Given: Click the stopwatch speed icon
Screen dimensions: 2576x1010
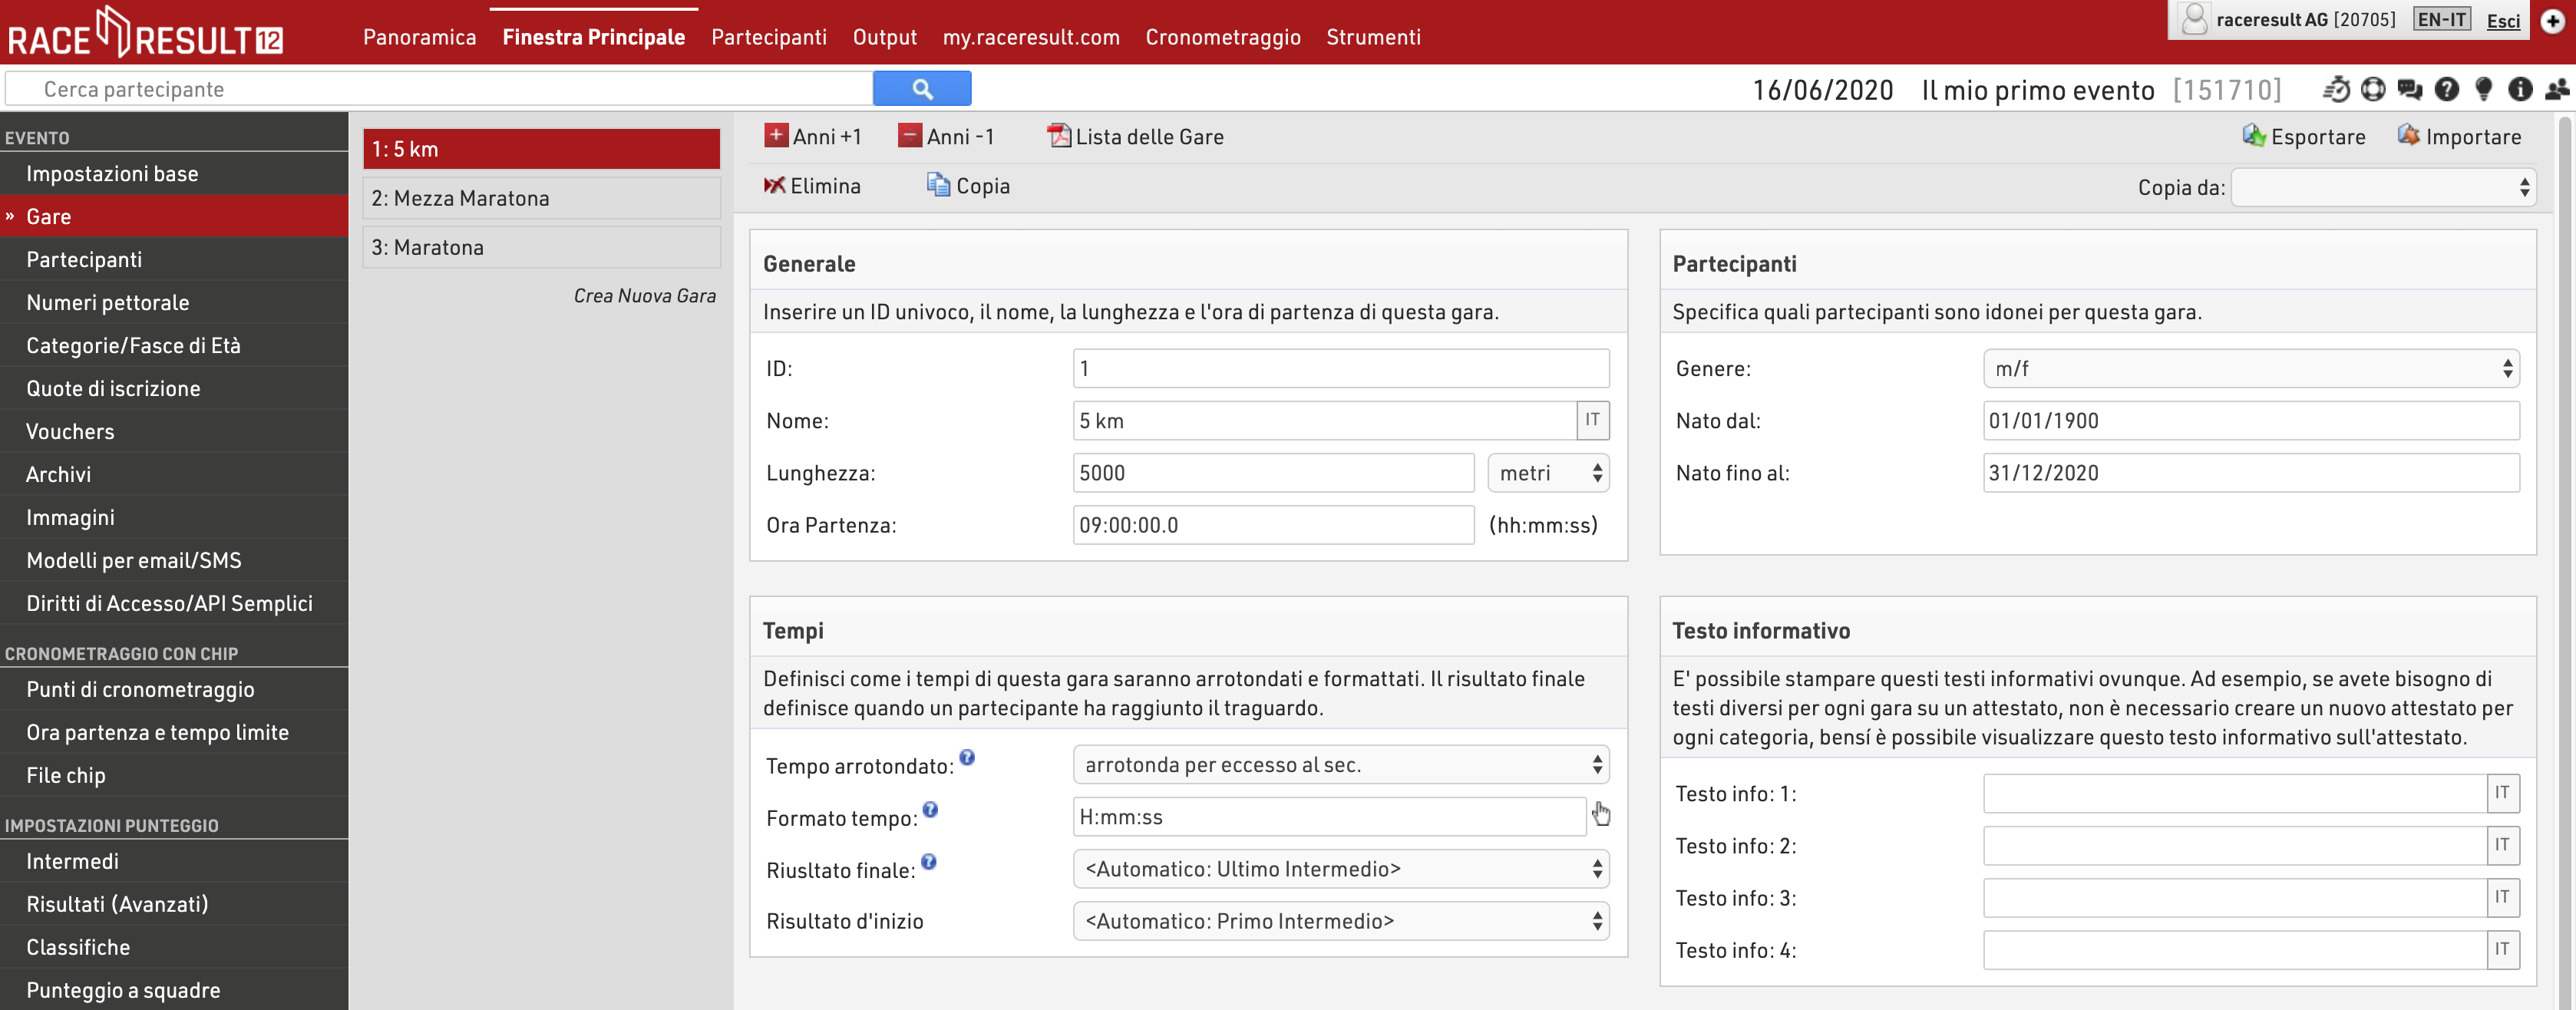Looking at the screenshot, I should [2336, 89].
